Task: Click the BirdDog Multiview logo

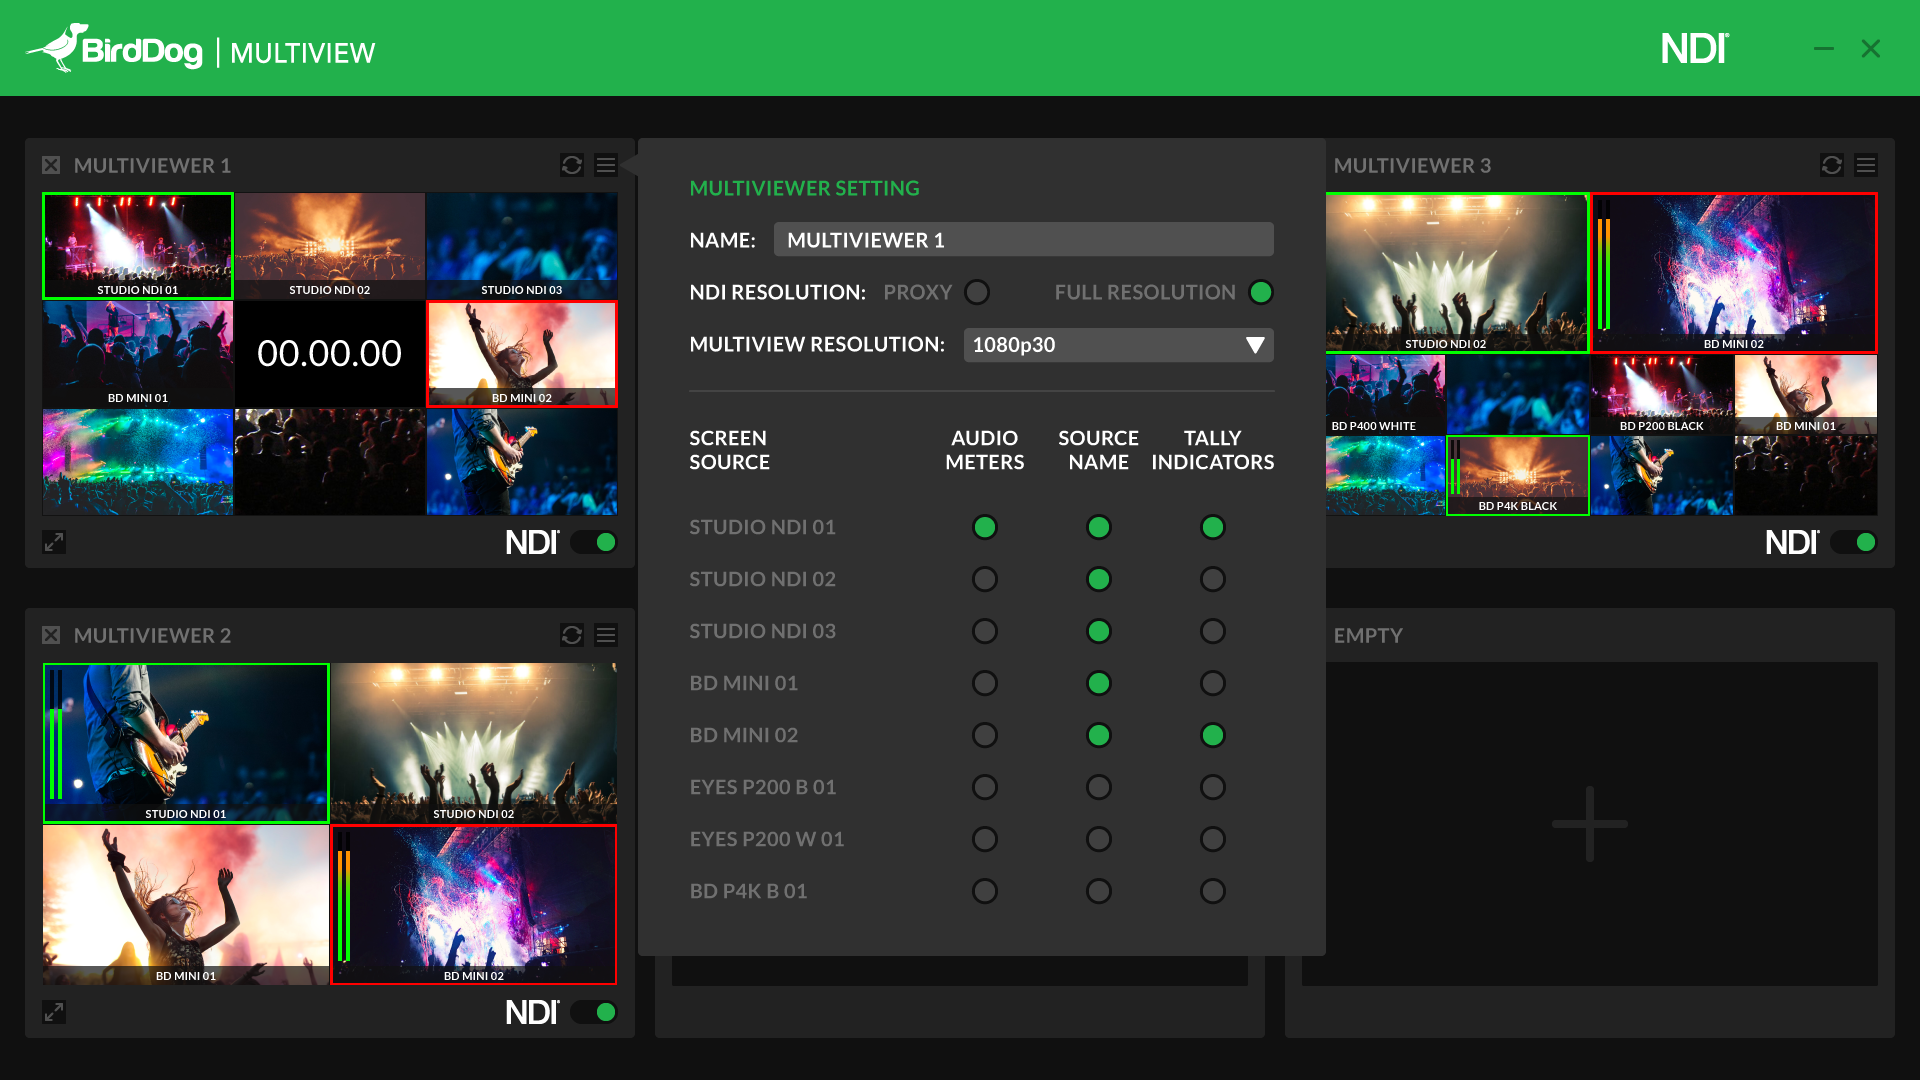Action: point(200,48)
